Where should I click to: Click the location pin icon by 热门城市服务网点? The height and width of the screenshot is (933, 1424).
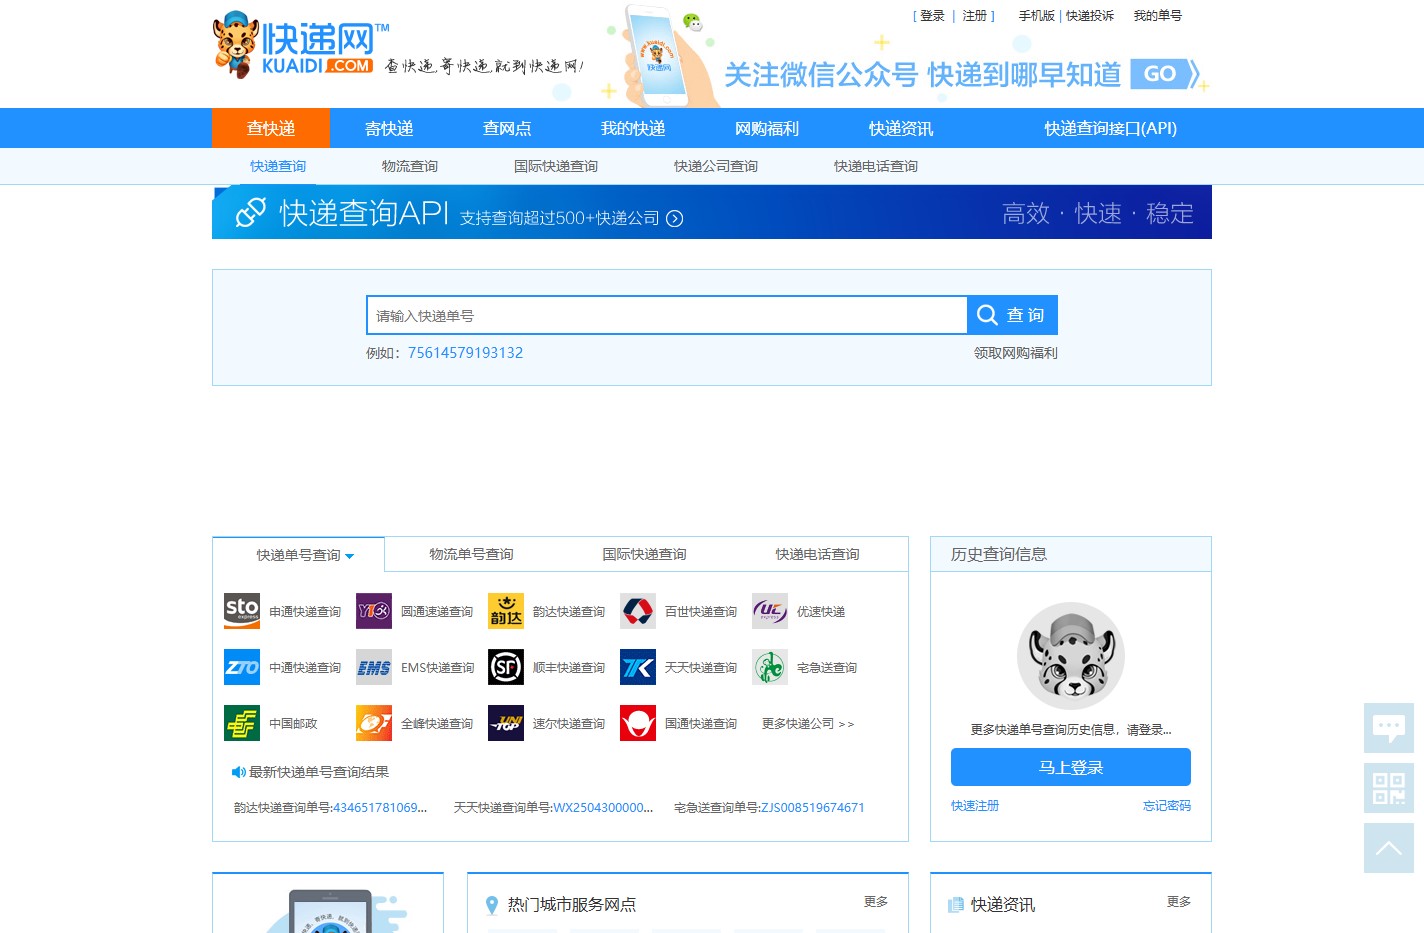click(x=492, y=905)
